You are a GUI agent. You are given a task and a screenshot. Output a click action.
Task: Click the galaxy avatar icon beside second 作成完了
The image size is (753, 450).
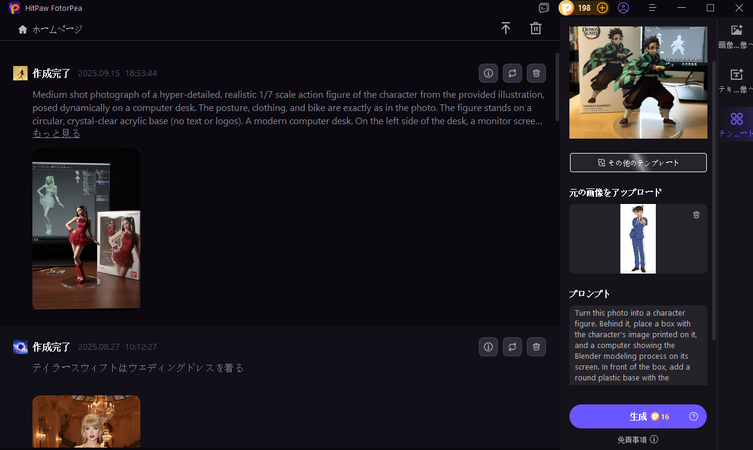(x=20, y=347)
